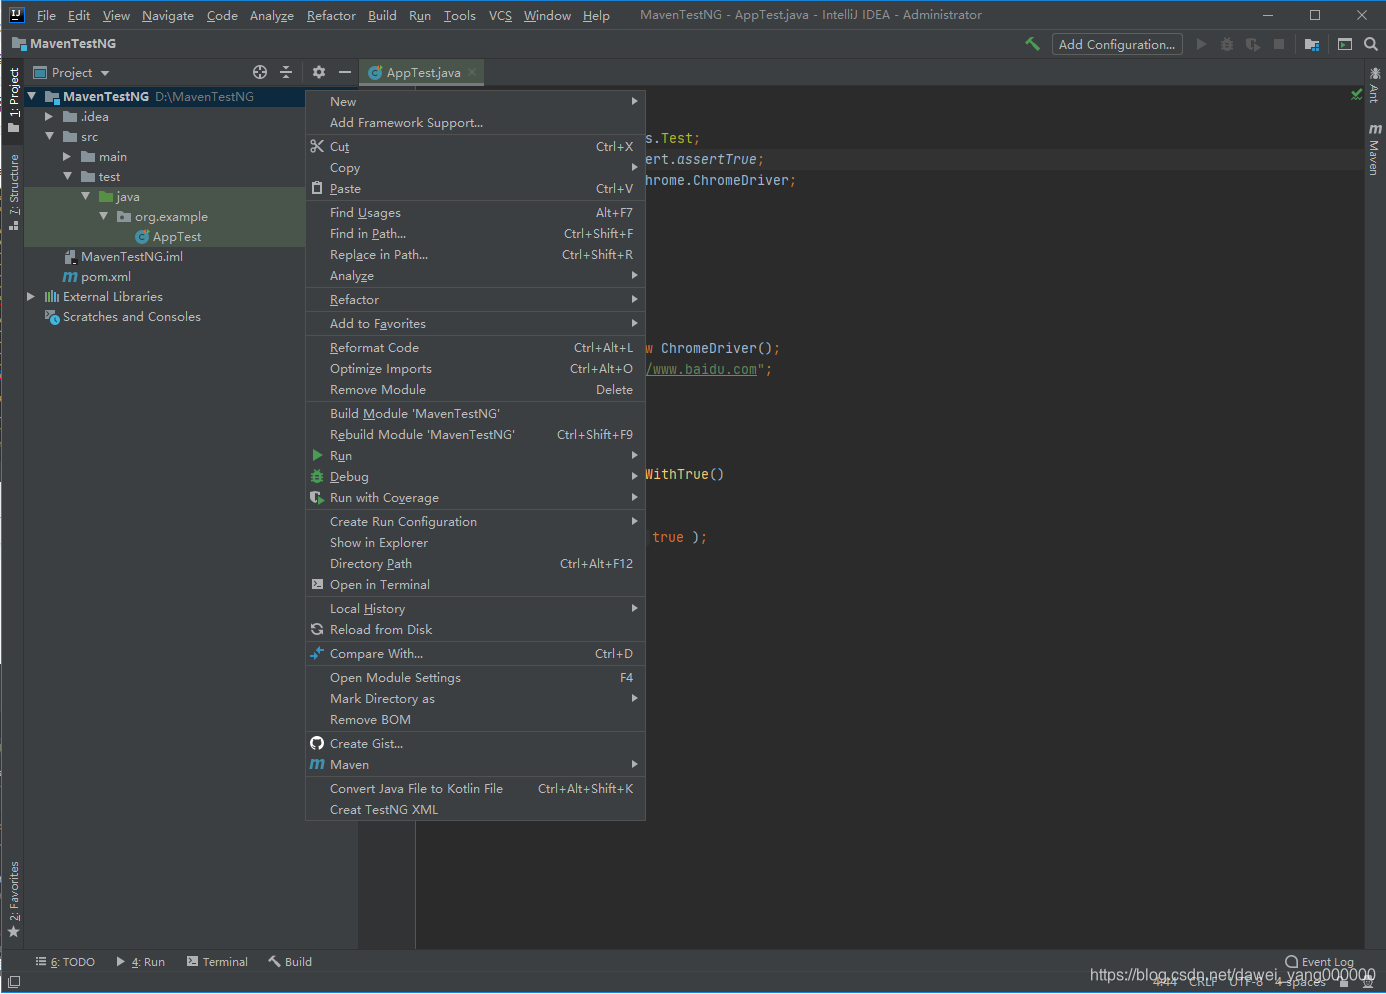Expand the Copy submenu
Image resolution: width=1386 pixels, height=994 pixels.
(475, 167)
